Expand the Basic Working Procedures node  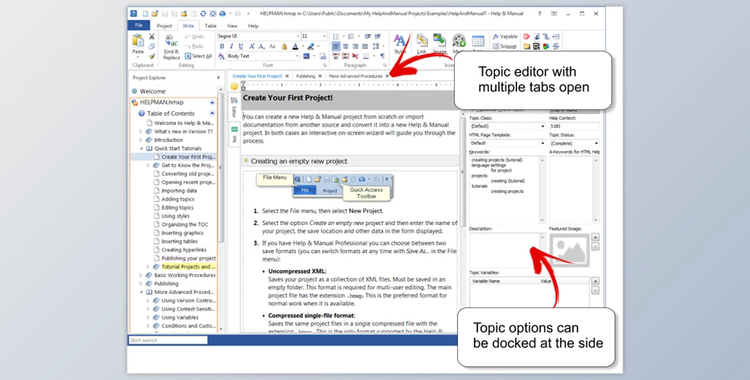click(141, 275)
